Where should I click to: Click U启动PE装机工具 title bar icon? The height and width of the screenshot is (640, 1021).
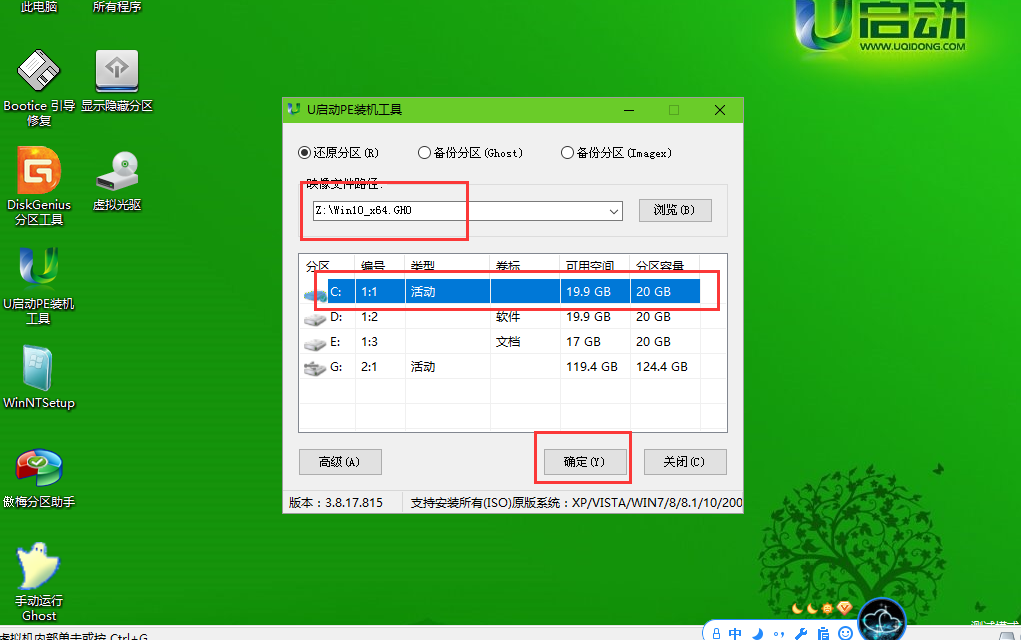click(294, 109)
